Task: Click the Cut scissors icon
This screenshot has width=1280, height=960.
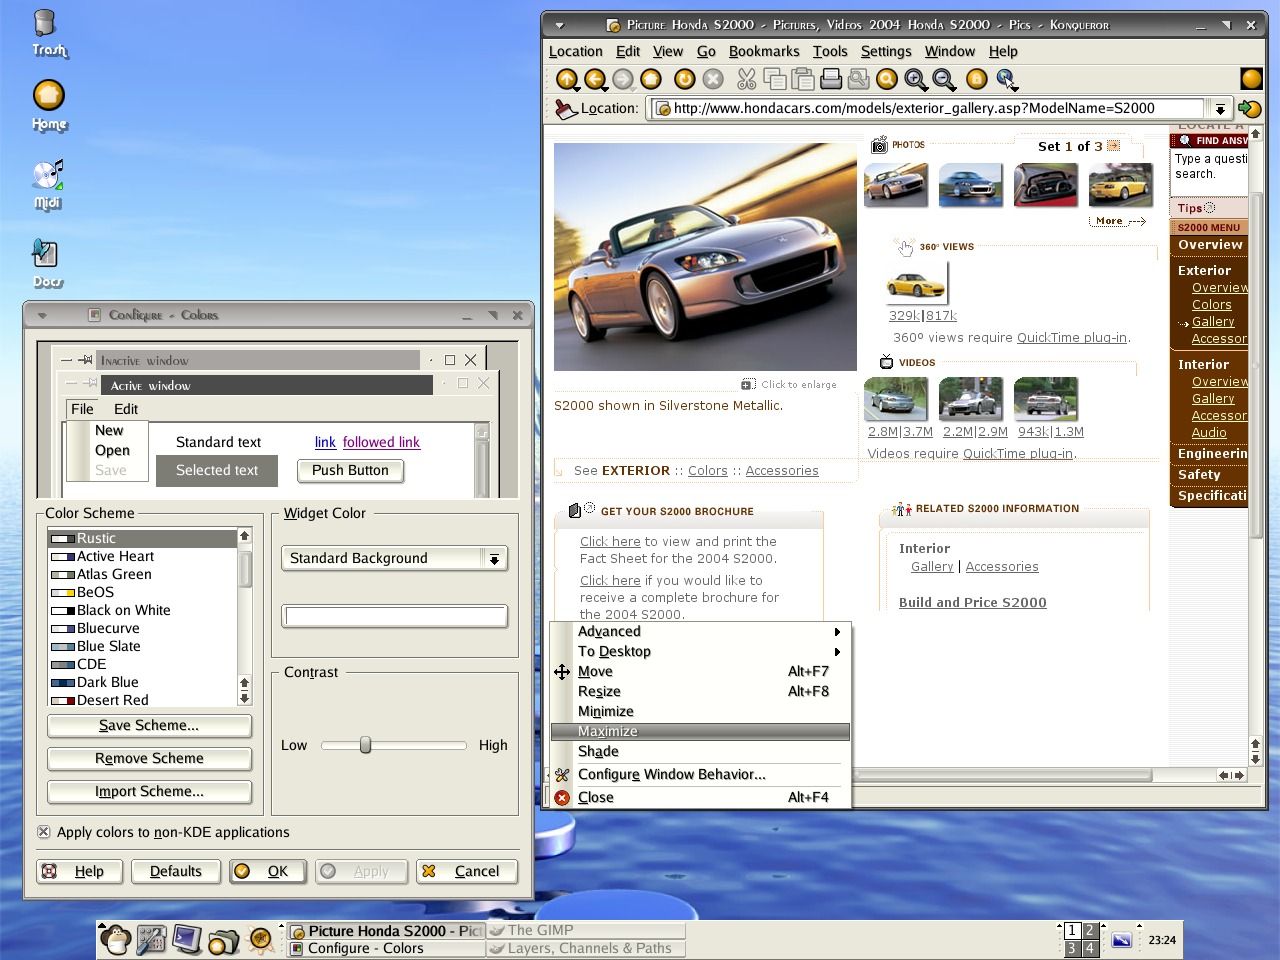Action: point(746,79)
